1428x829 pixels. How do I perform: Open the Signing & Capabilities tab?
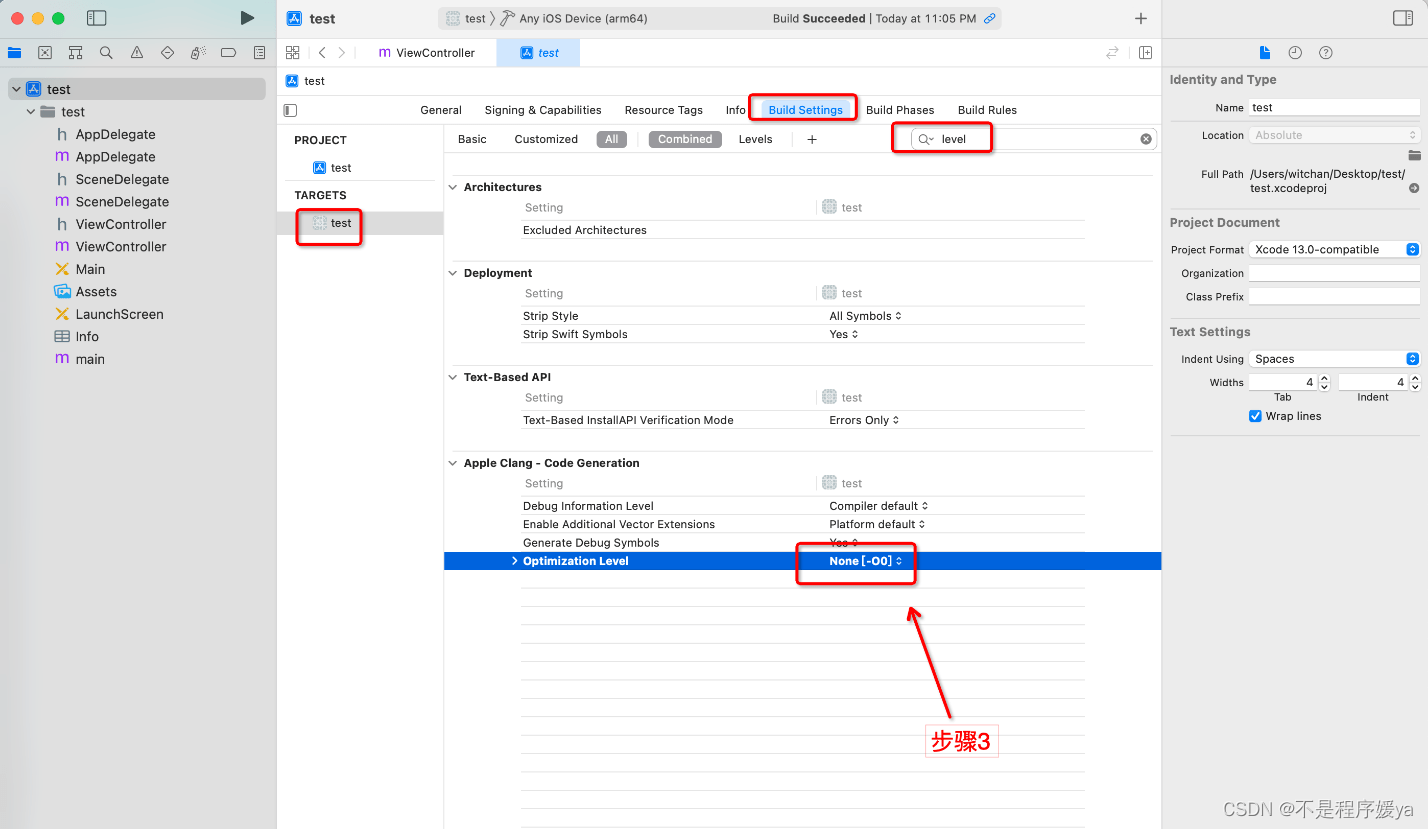543,110
